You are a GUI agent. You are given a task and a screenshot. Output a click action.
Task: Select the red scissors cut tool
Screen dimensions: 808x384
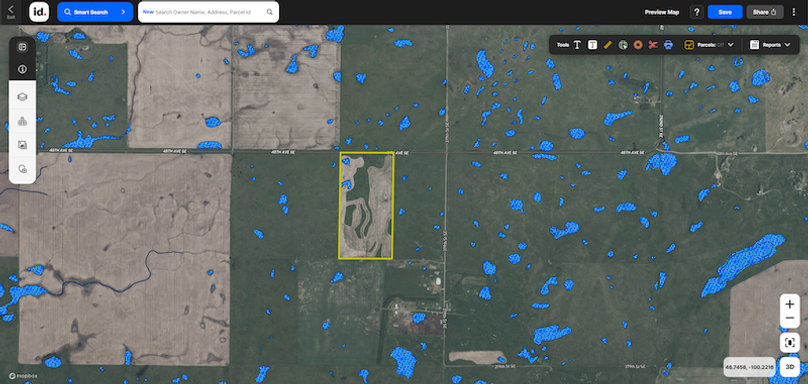(653, 45)
